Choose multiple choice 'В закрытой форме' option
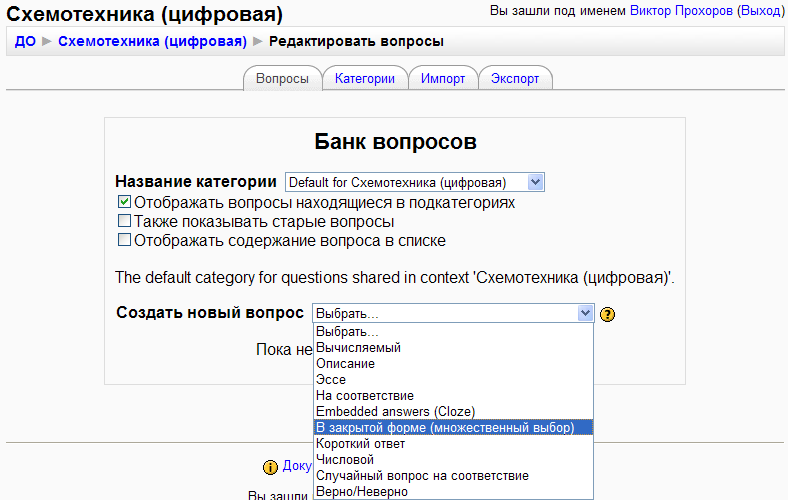 (x=444, y=427)
